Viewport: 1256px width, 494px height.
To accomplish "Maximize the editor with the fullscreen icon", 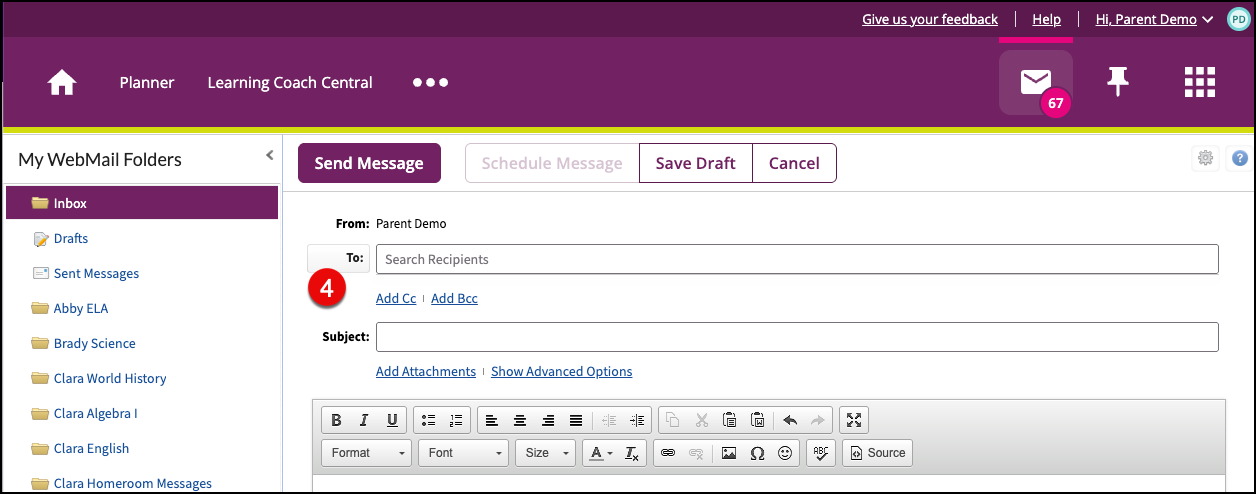I will (x=852, y=420).
